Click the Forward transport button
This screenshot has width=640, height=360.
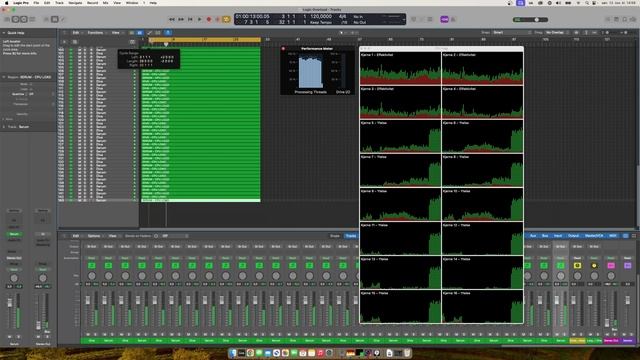point(181,19)
